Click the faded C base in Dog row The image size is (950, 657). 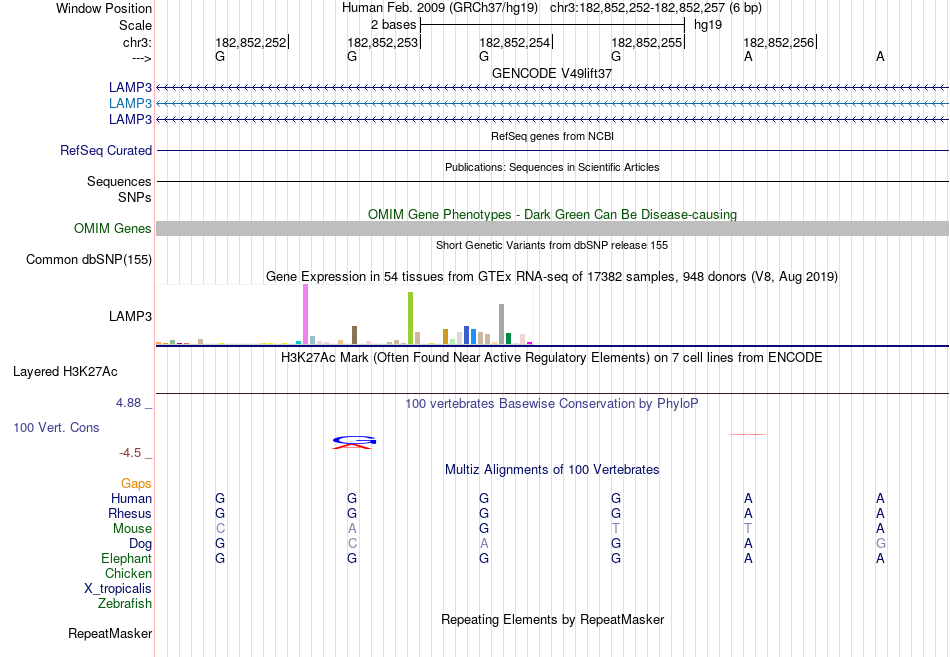pos(352,544)
